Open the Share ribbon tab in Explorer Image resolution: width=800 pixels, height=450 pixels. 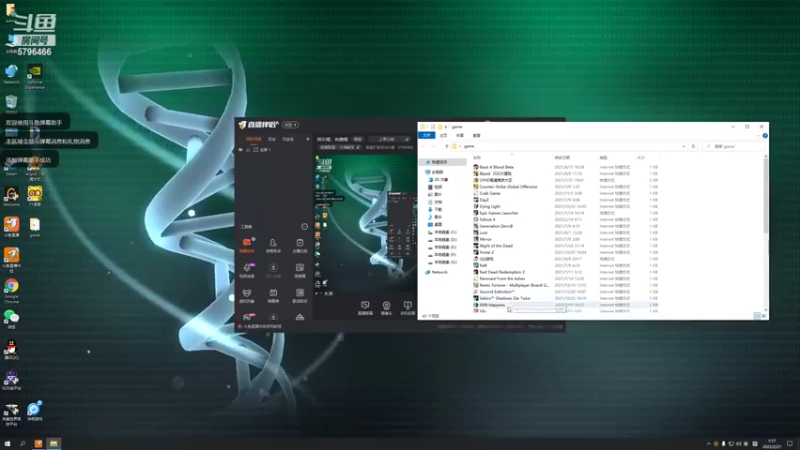[x=460, y=135]
